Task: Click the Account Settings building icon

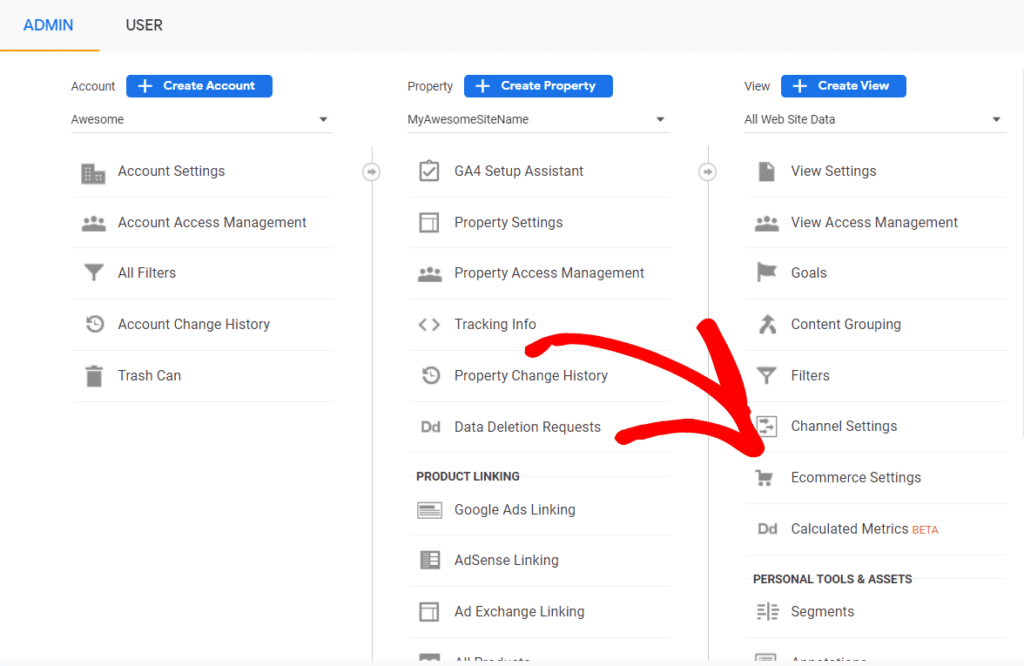Action: [x=93, y=173]
